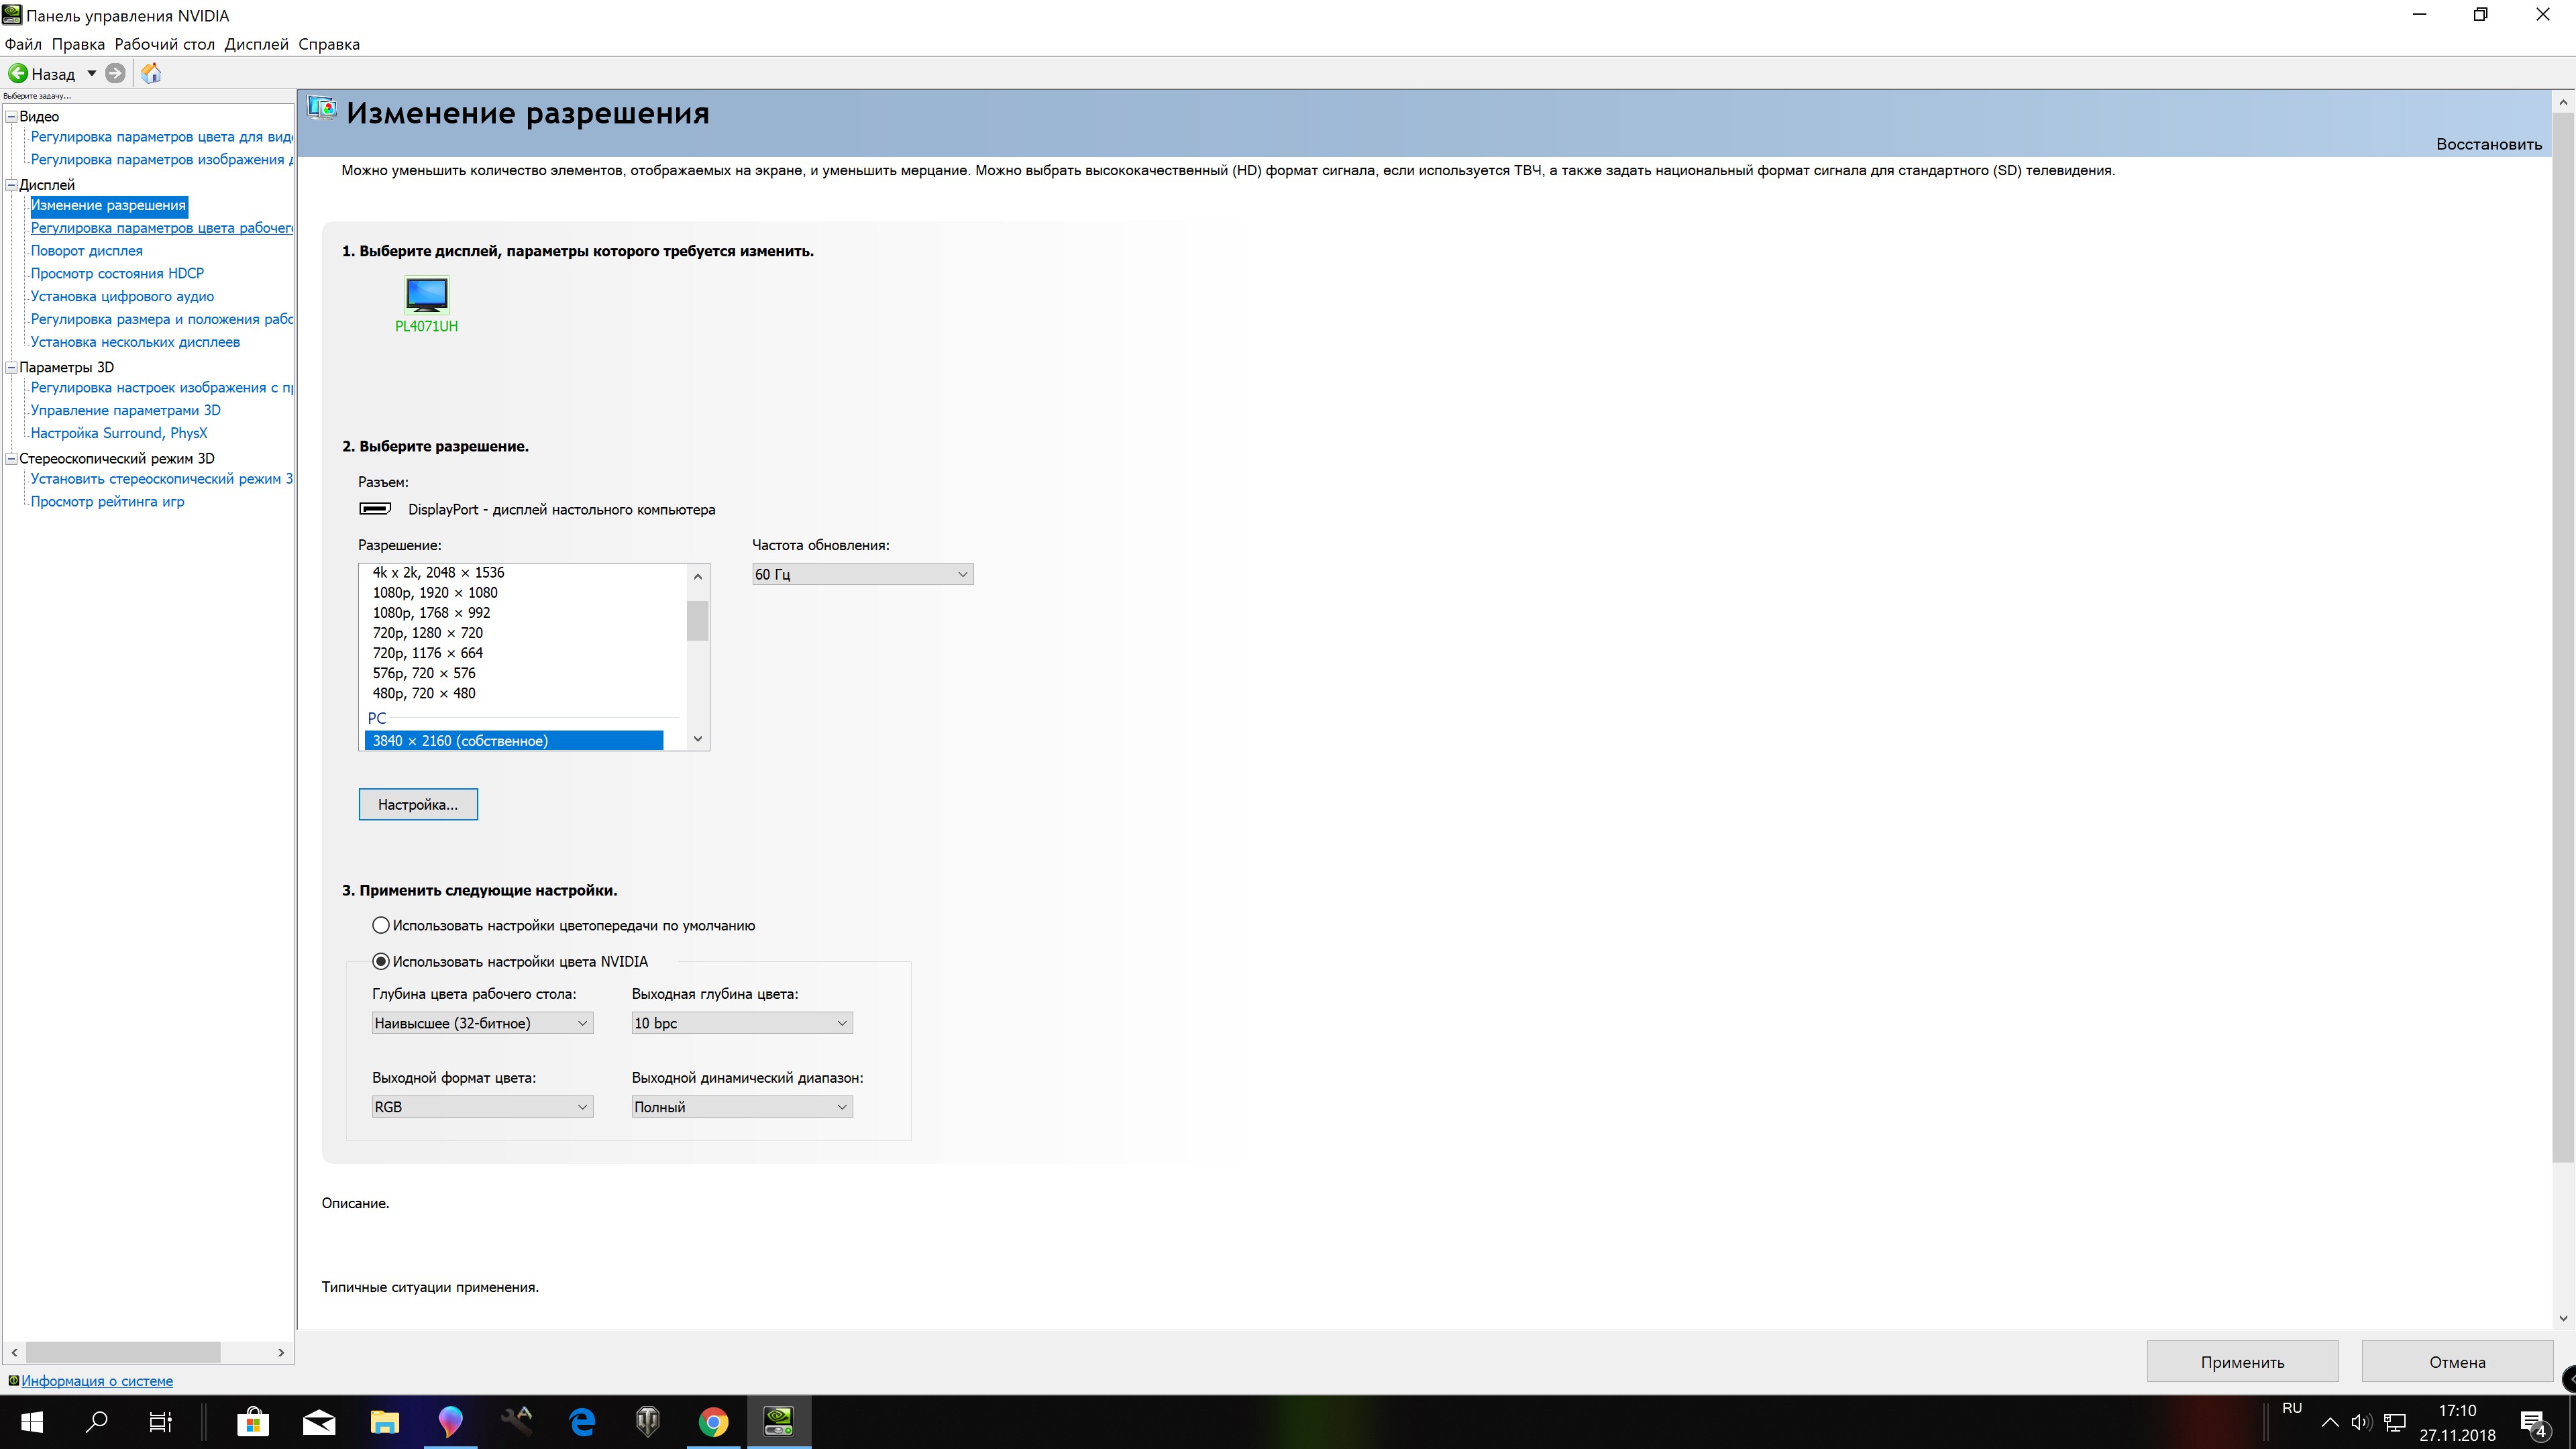Open Google Chrome from the taskbar
The image size is (2576, 1449).
click(x=713, y=1421)
